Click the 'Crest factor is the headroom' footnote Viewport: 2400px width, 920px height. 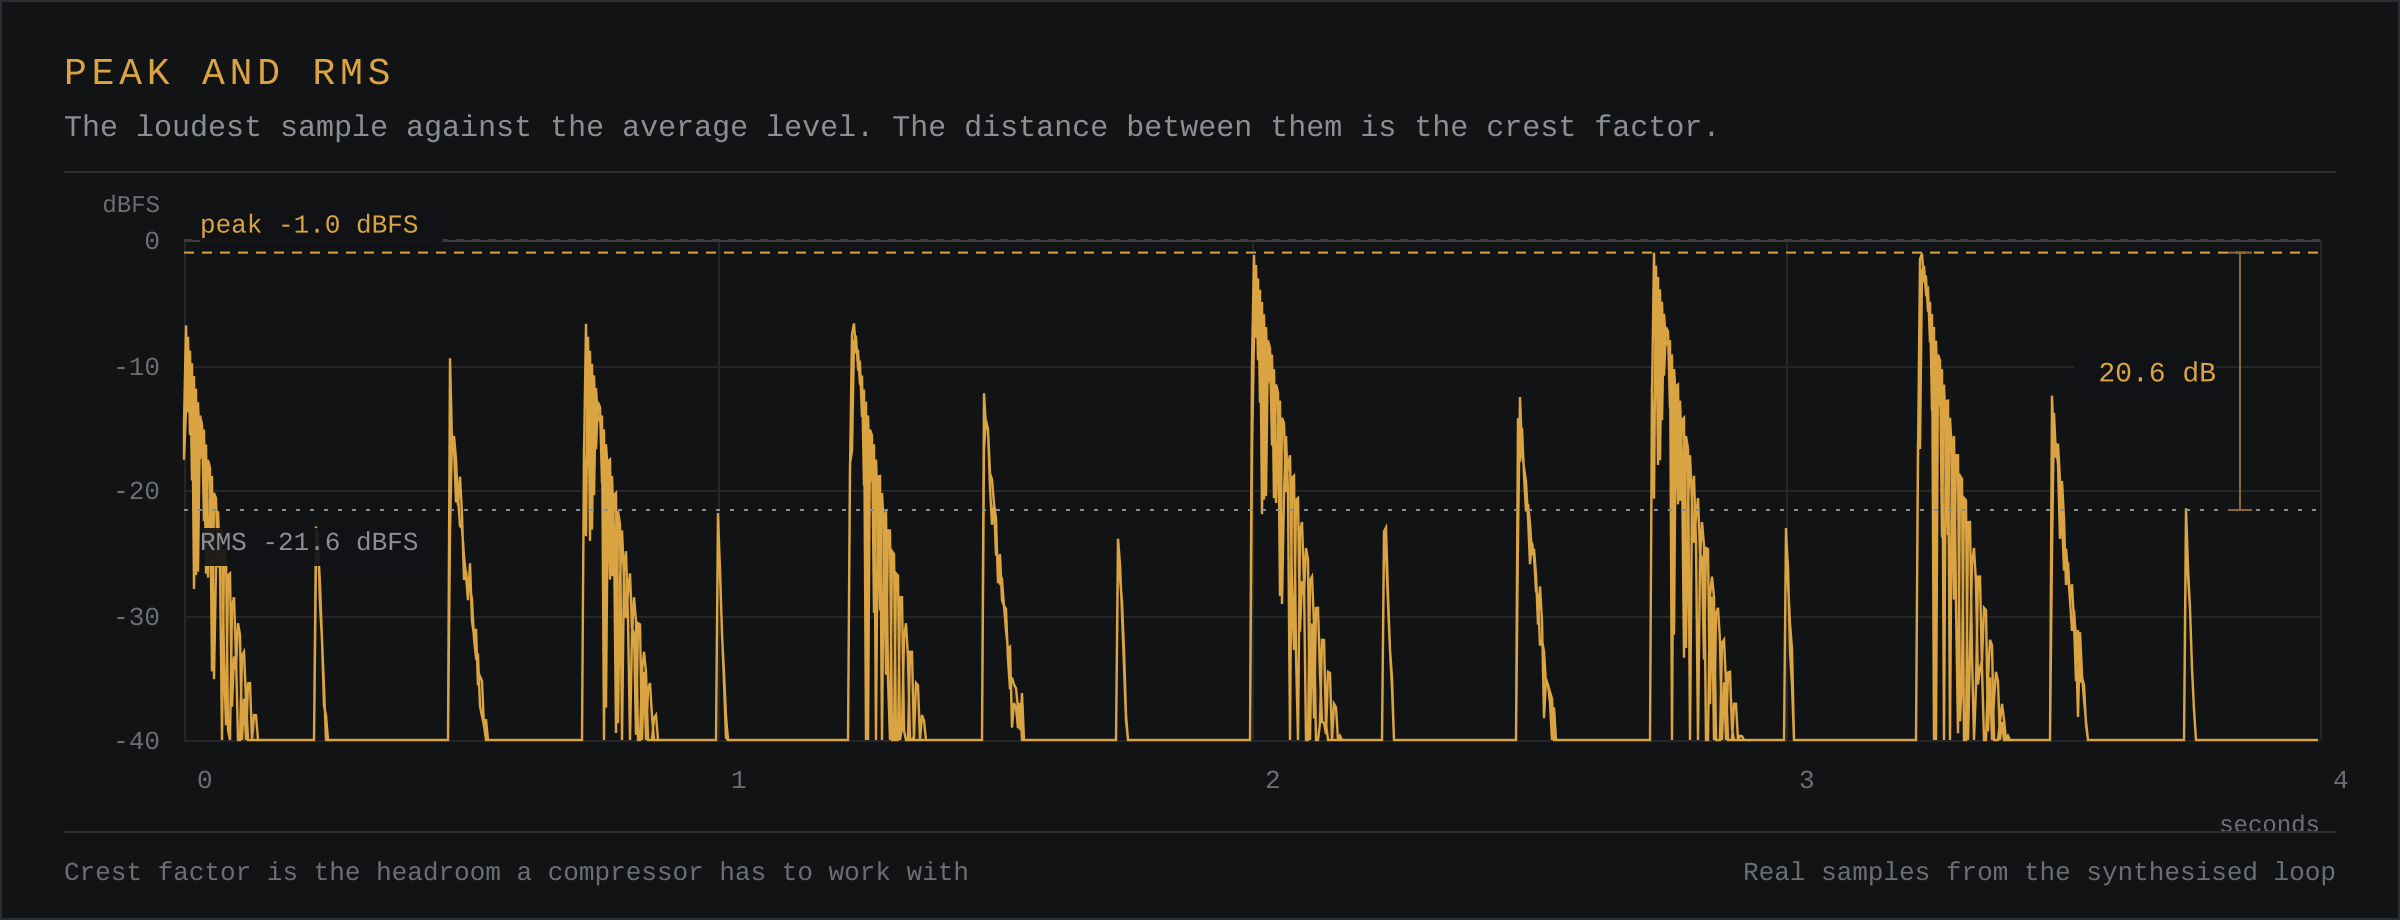(x=516, y=873)
